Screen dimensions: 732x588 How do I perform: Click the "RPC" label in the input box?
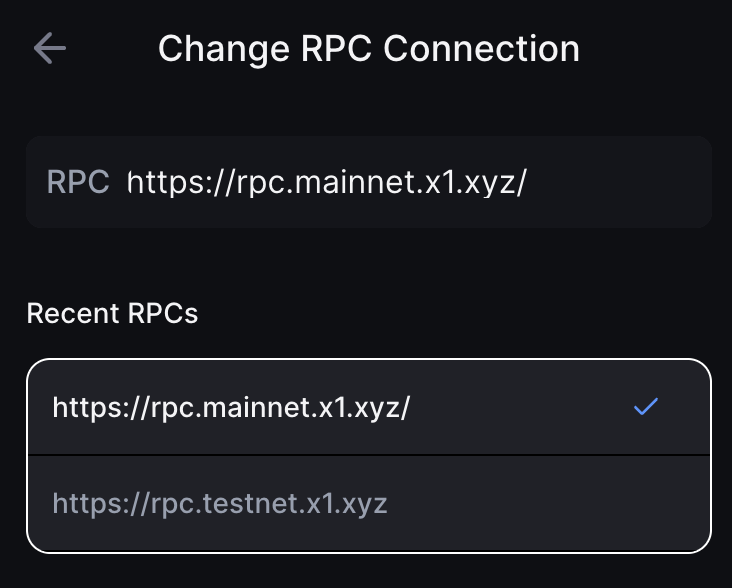78,182
